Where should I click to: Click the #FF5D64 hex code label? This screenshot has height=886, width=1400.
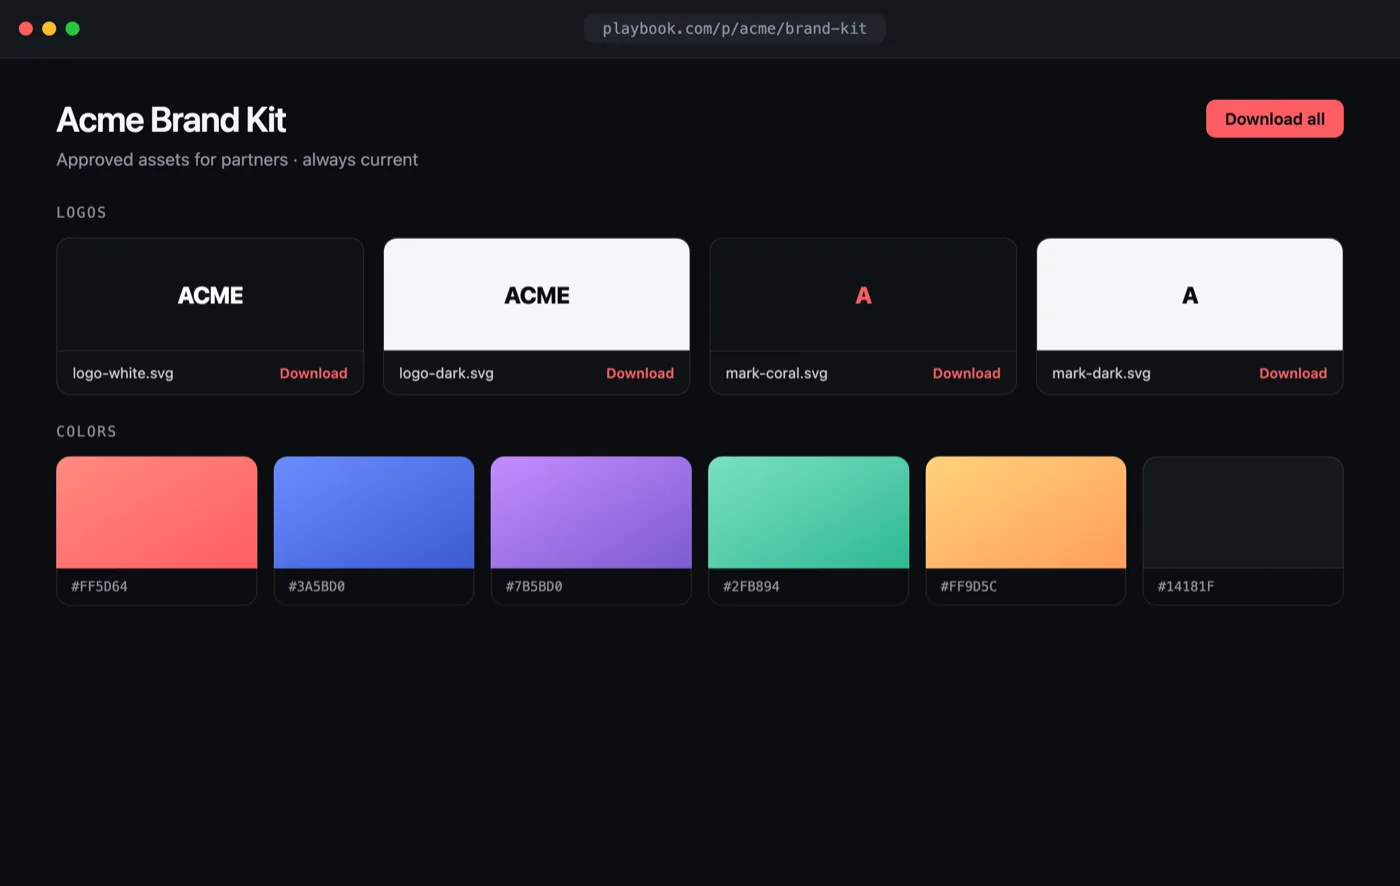99,586
